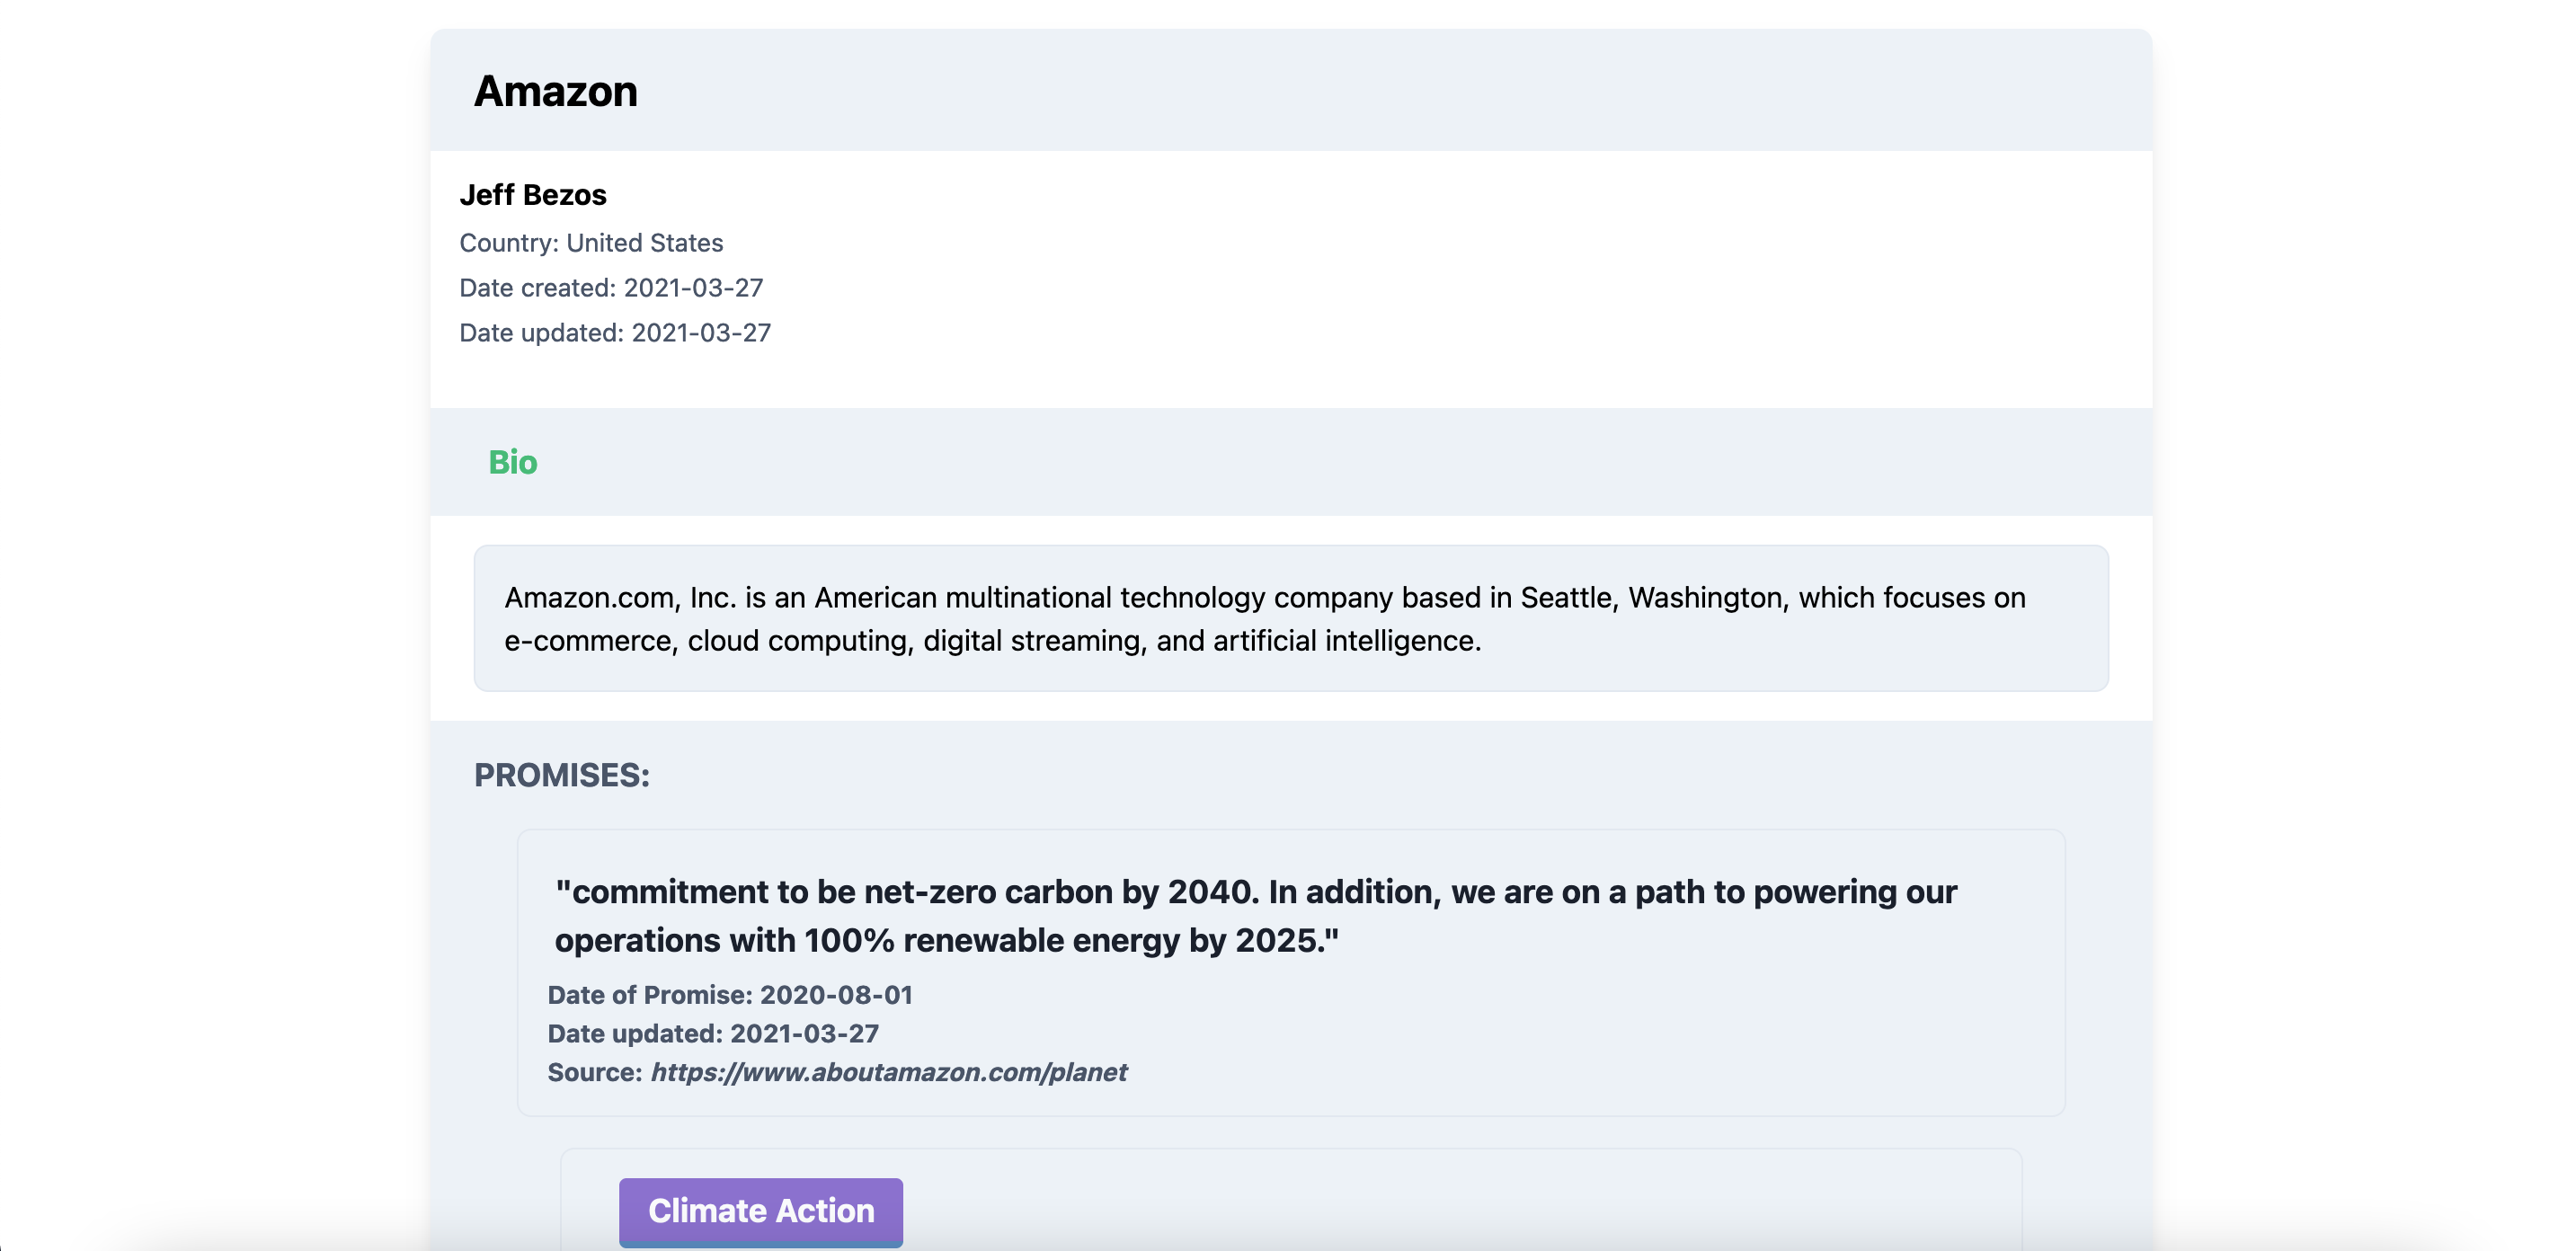The image size is (2576, 1251).
Task: Click the Climate Action tag button
Action: [760, 1211]
